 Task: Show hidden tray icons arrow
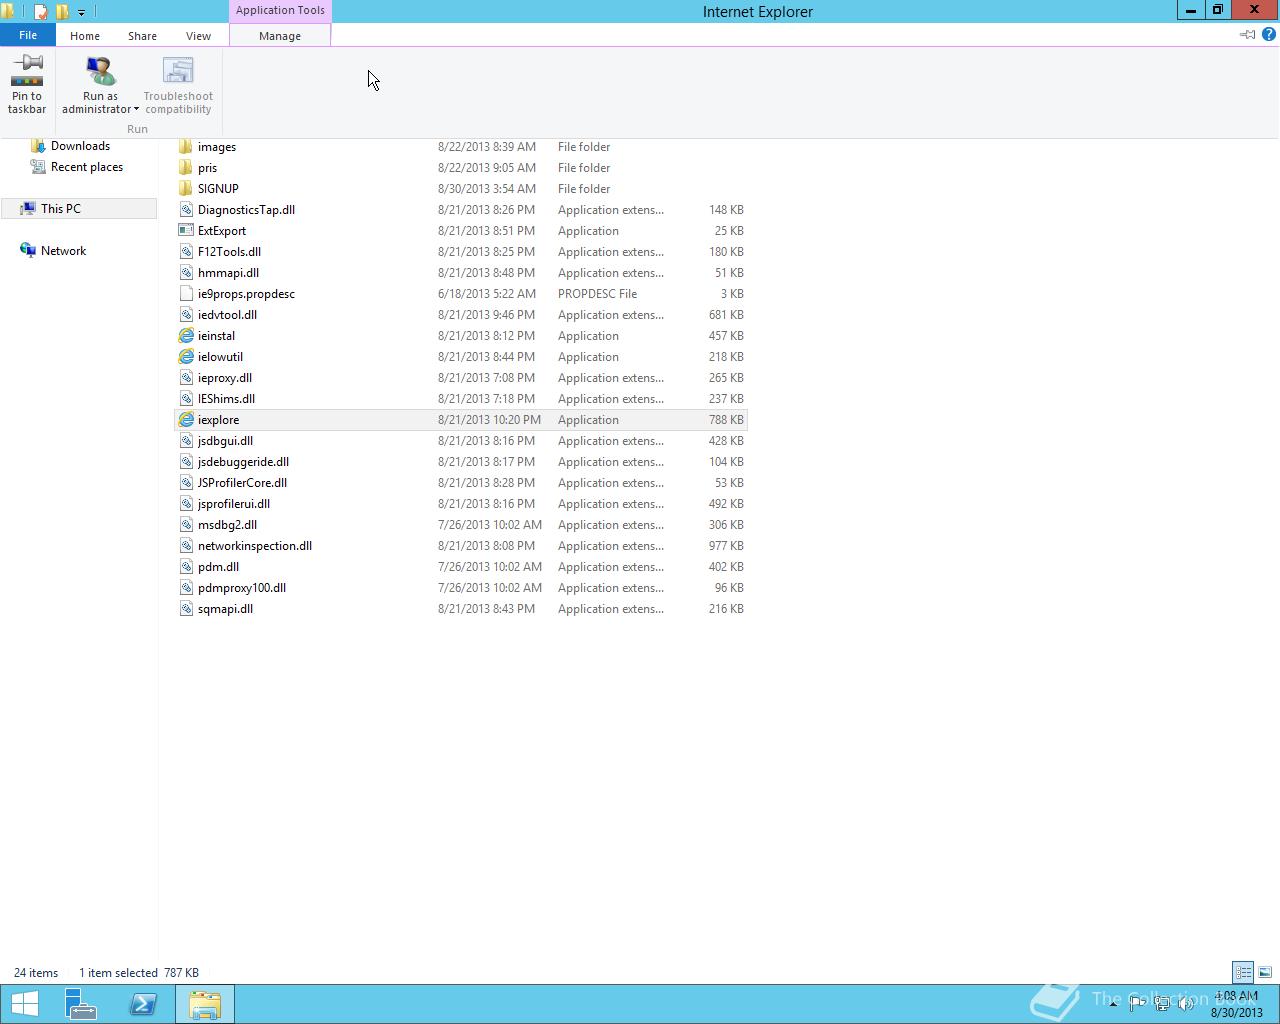click(1113, 1004)
